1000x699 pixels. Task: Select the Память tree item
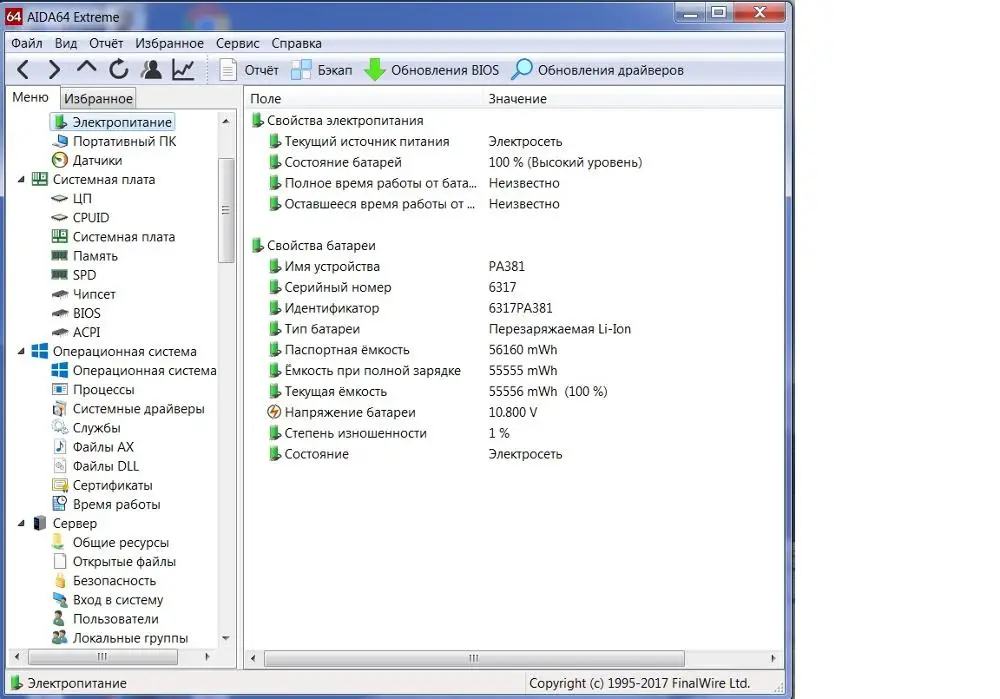[x=84, y=256]
